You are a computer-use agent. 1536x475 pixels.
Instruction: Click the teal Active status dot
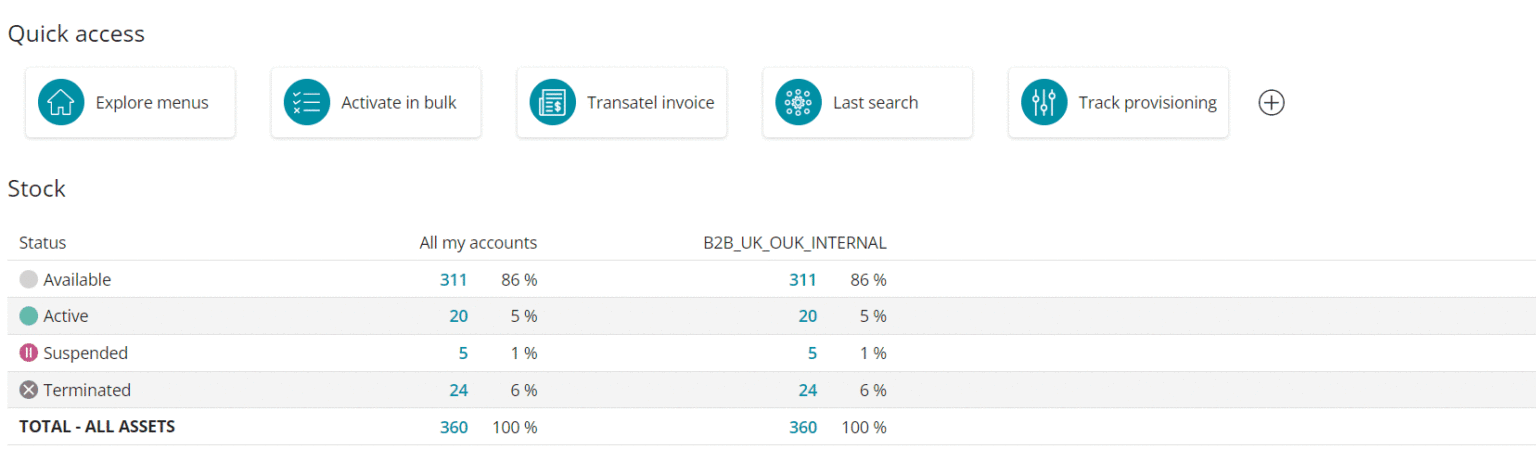[29, 316]
